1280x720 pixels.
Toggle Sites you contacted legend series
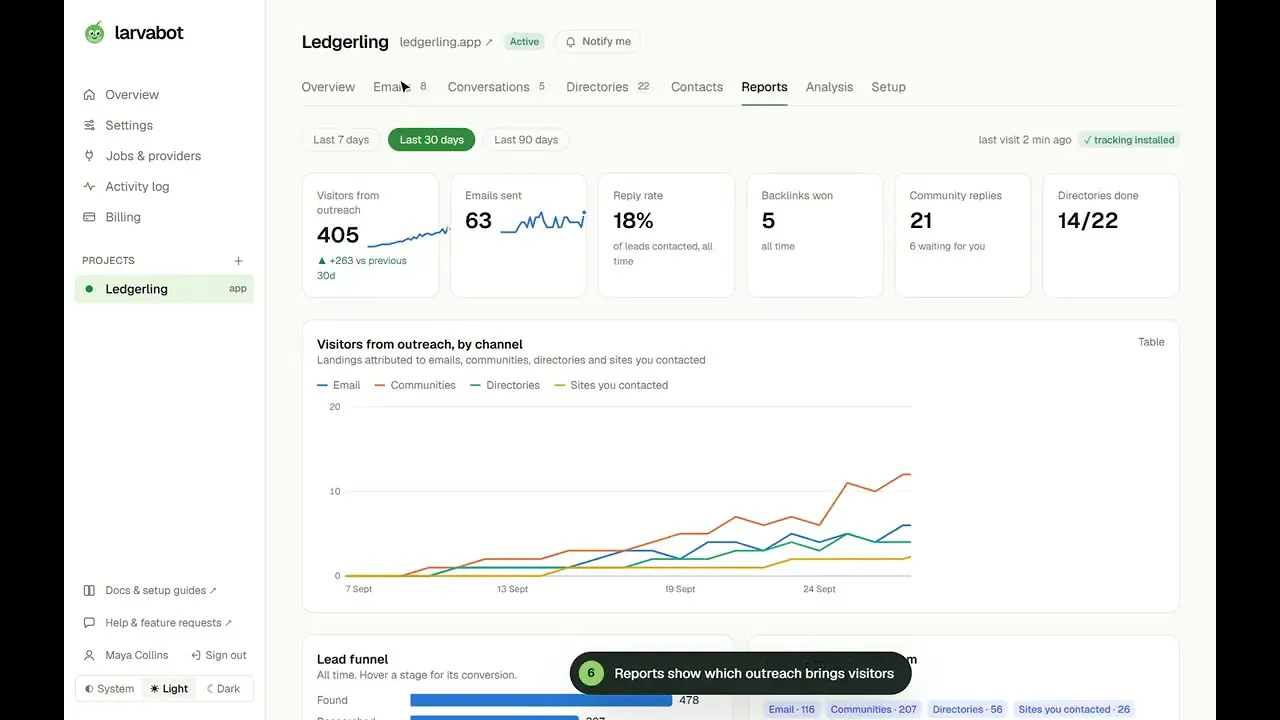pyautogui.click(x=611, y=385)
